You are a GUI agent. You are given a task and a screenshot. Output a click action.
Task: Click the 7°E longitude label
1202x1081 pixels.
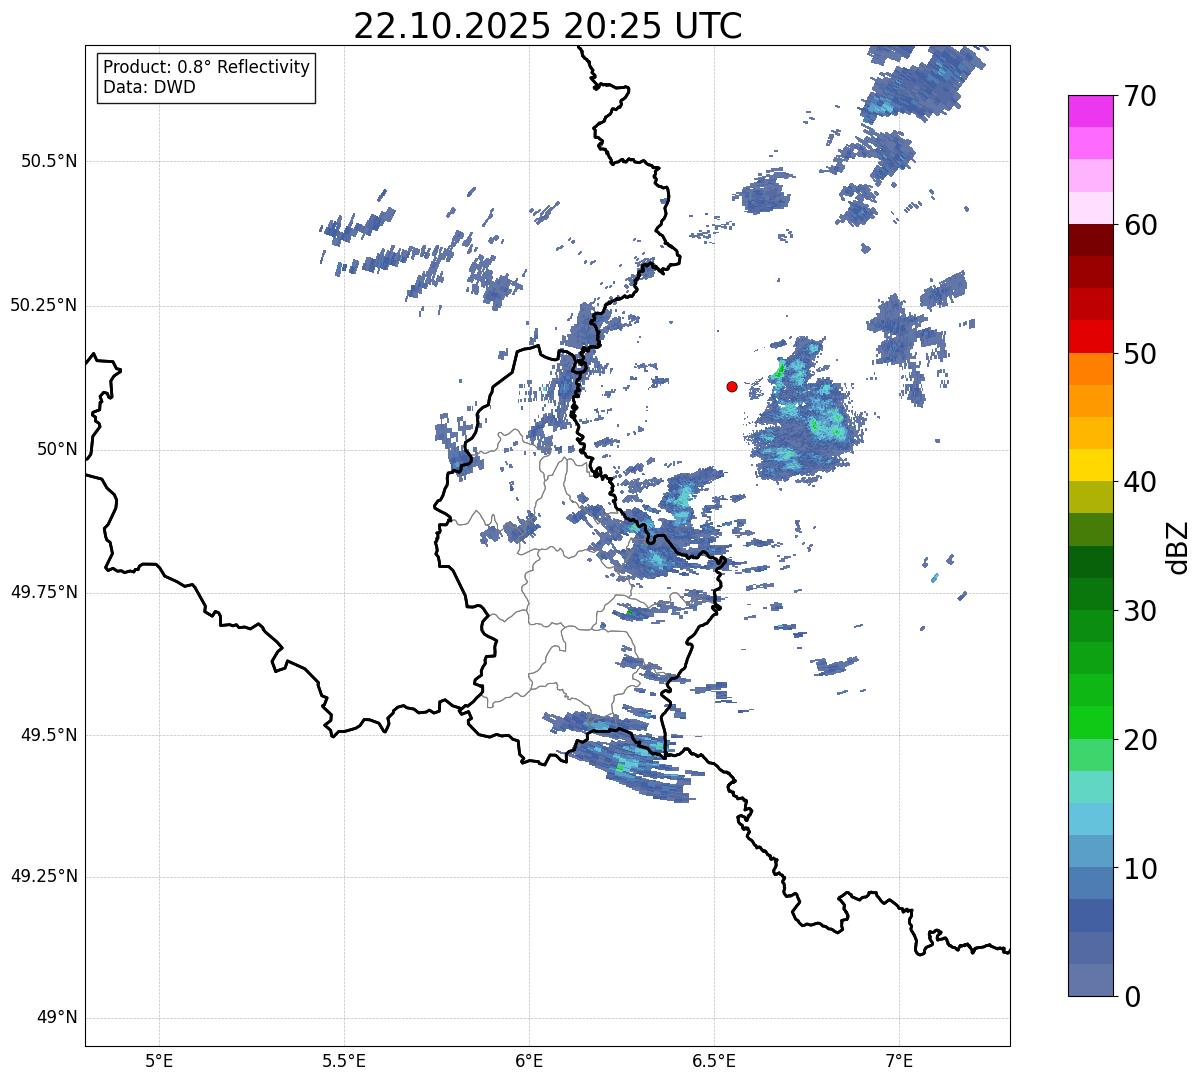pos(899,1061)
